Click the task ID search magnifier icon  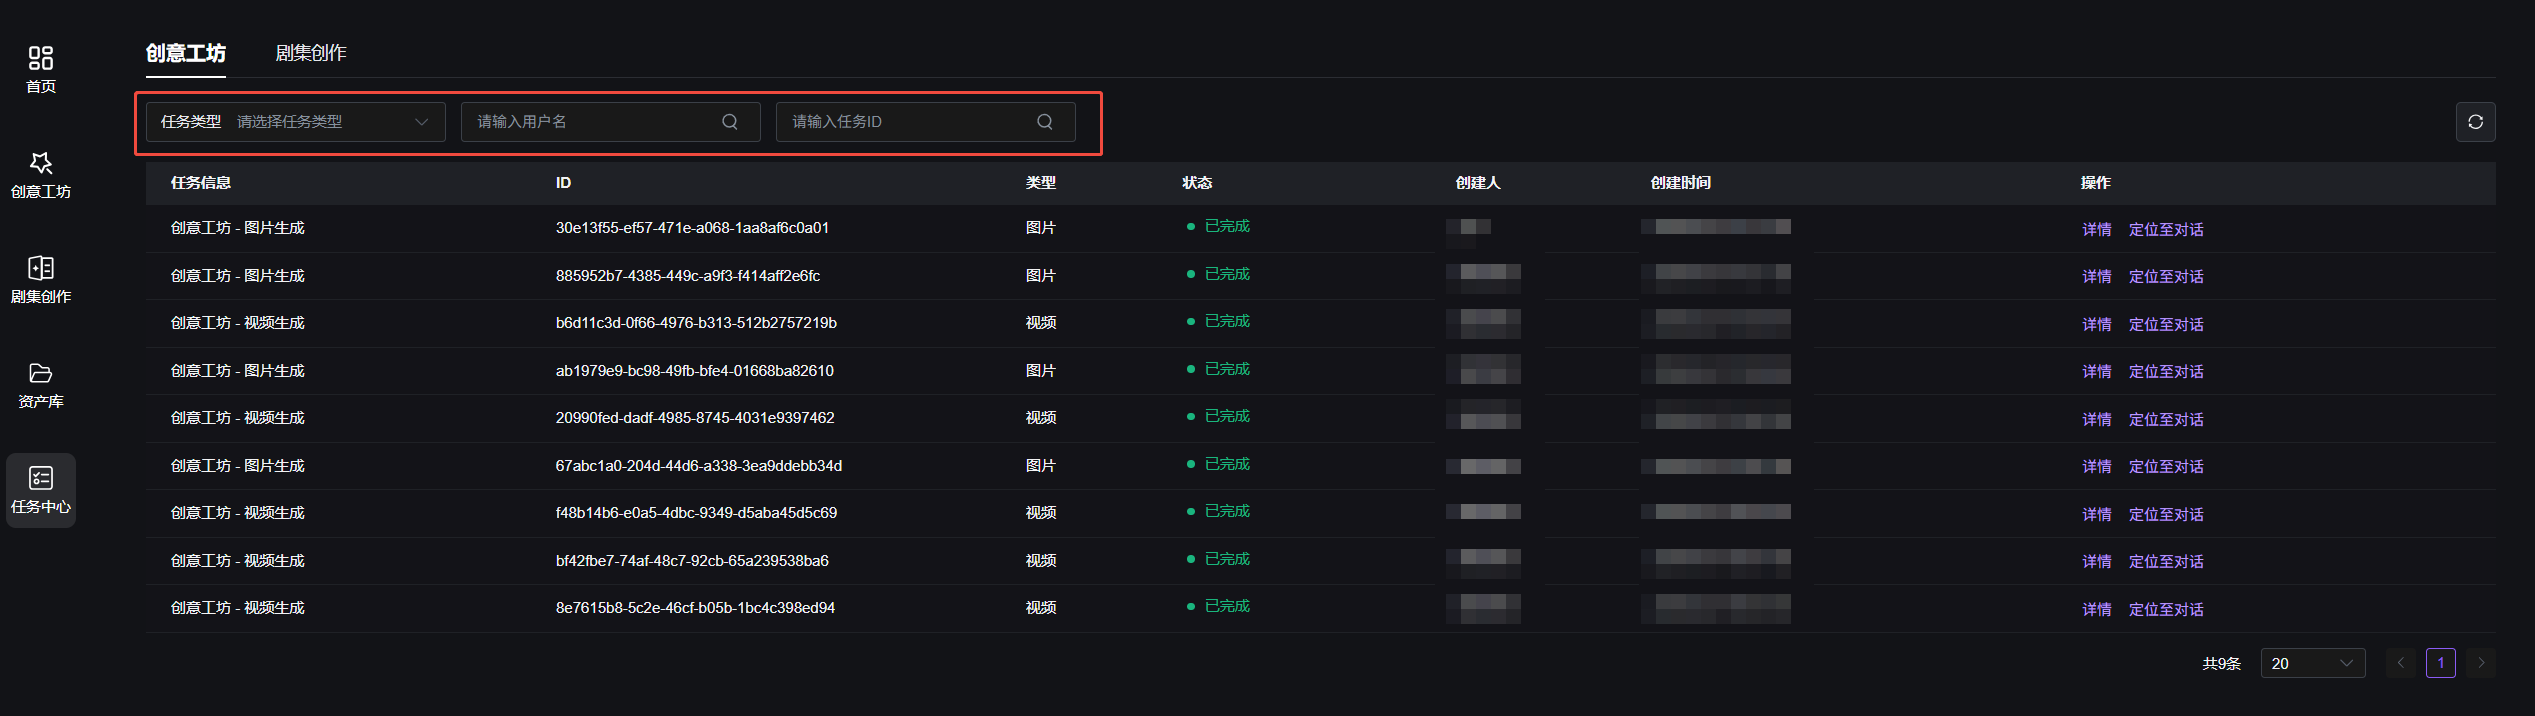(1045, 122)
